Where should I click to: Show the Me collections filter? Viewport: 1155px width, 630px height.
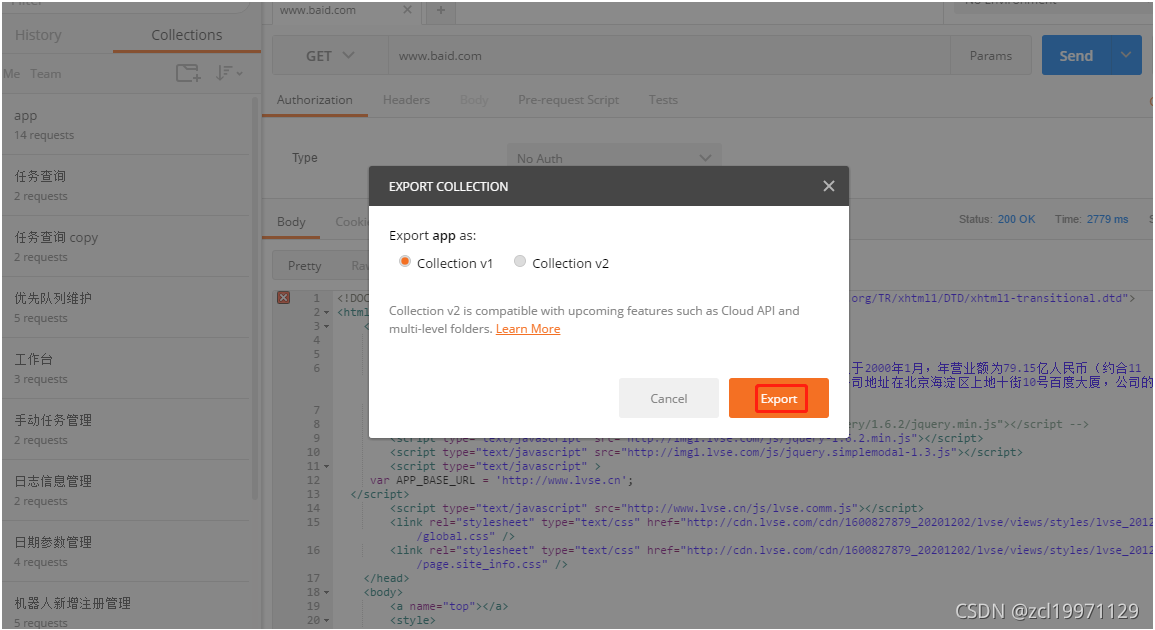click(11, 74)
